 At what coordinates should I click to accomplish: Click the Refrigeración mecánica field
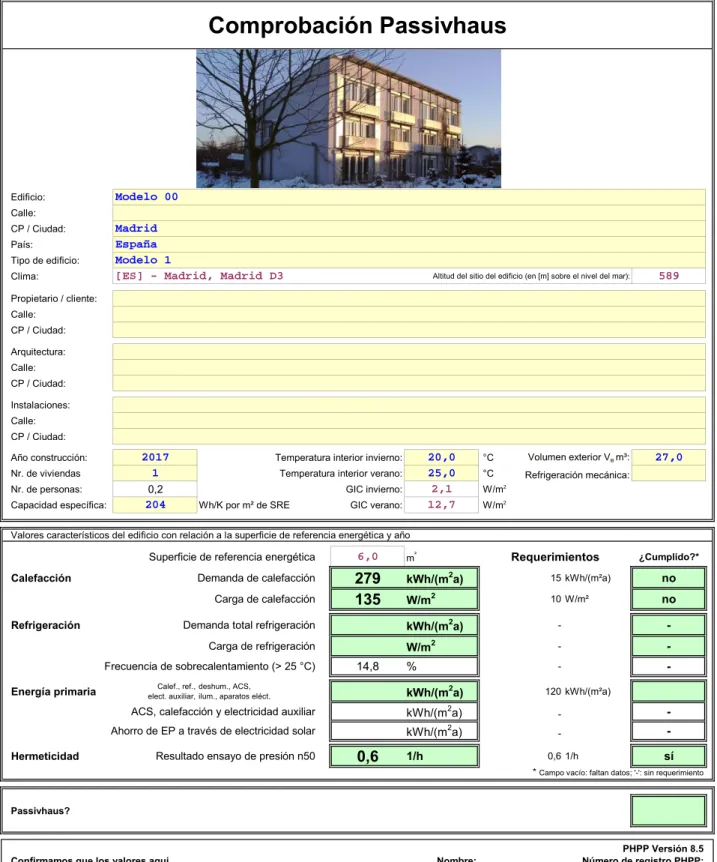pyautogui.click(x=669, y=474)
